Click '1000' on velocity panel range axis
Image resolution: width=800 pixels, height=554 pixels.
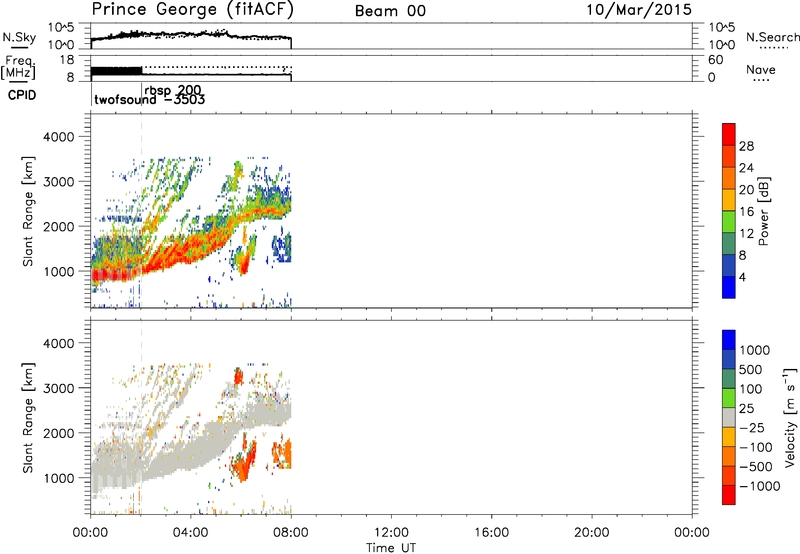[59, 478]
